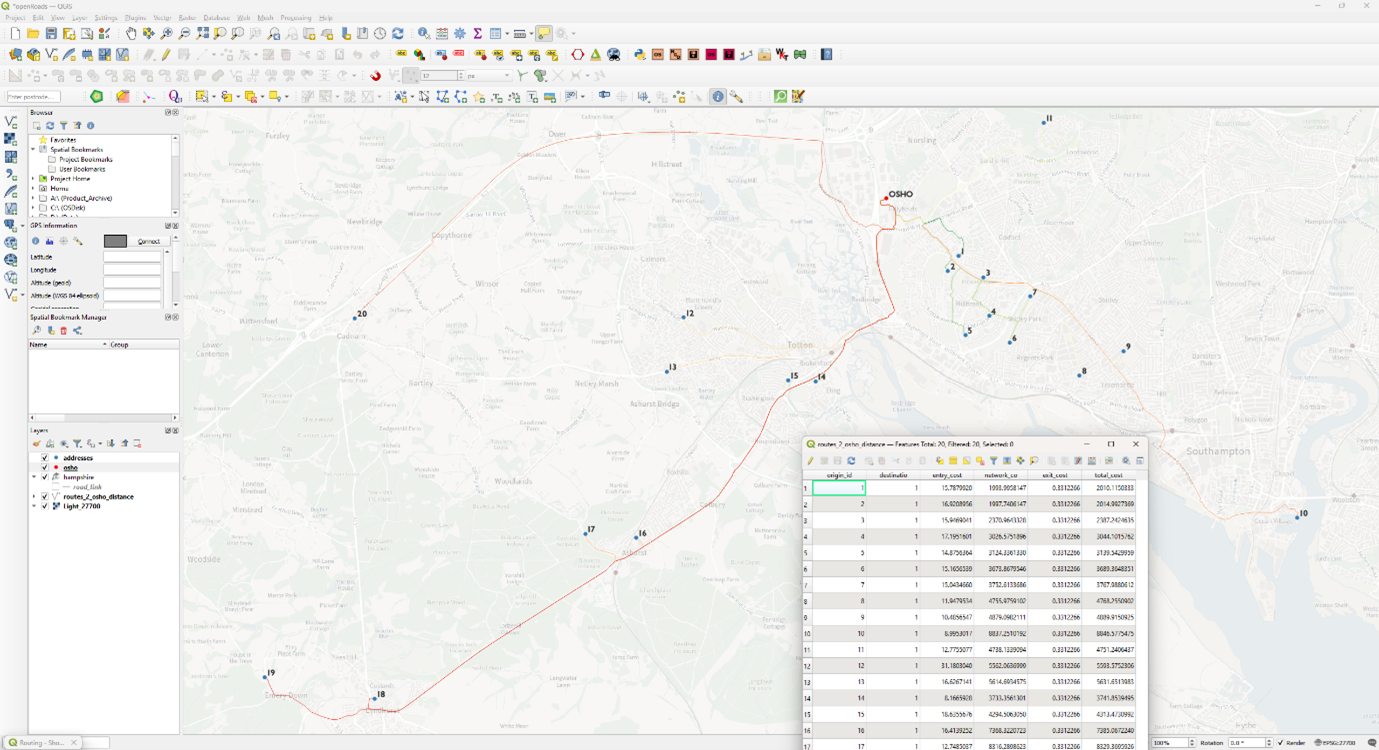The width and height of the screenshot is (1379, 750).
Task: Collapse the hampshire layer group
Action: click(34, 478)
